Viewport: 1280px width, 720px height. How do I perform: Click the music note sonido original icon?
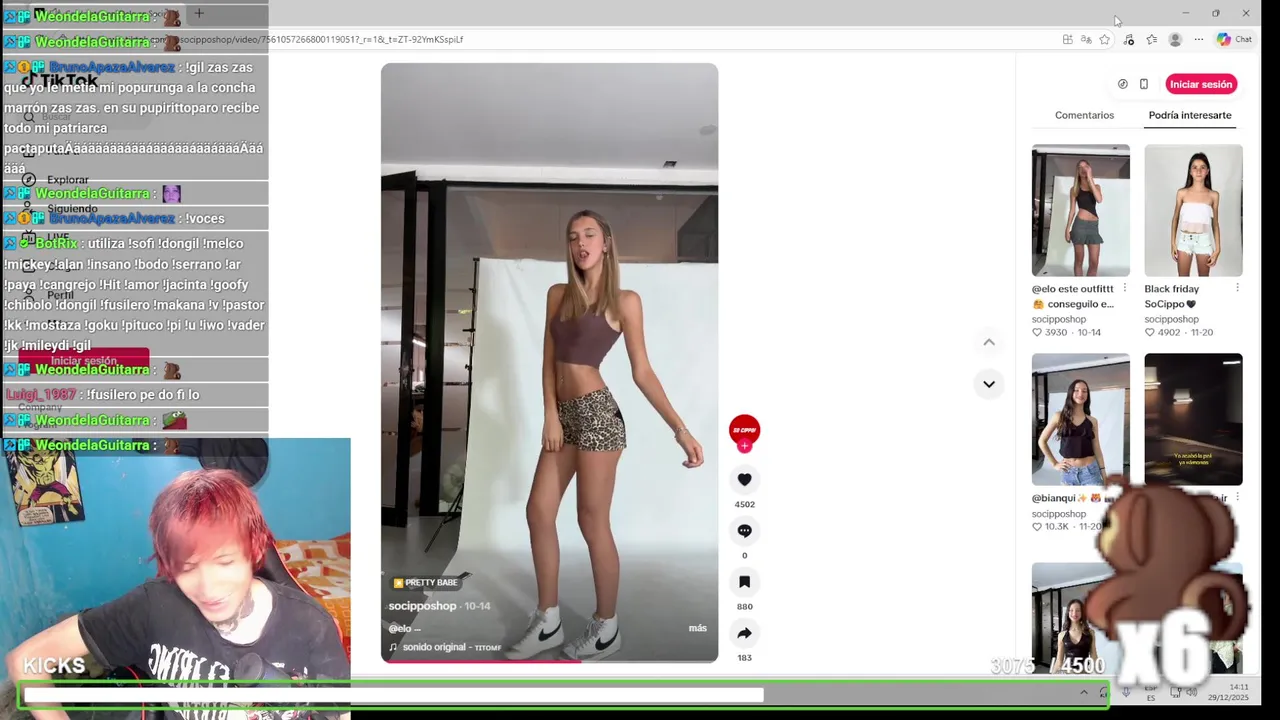point(393,647)
